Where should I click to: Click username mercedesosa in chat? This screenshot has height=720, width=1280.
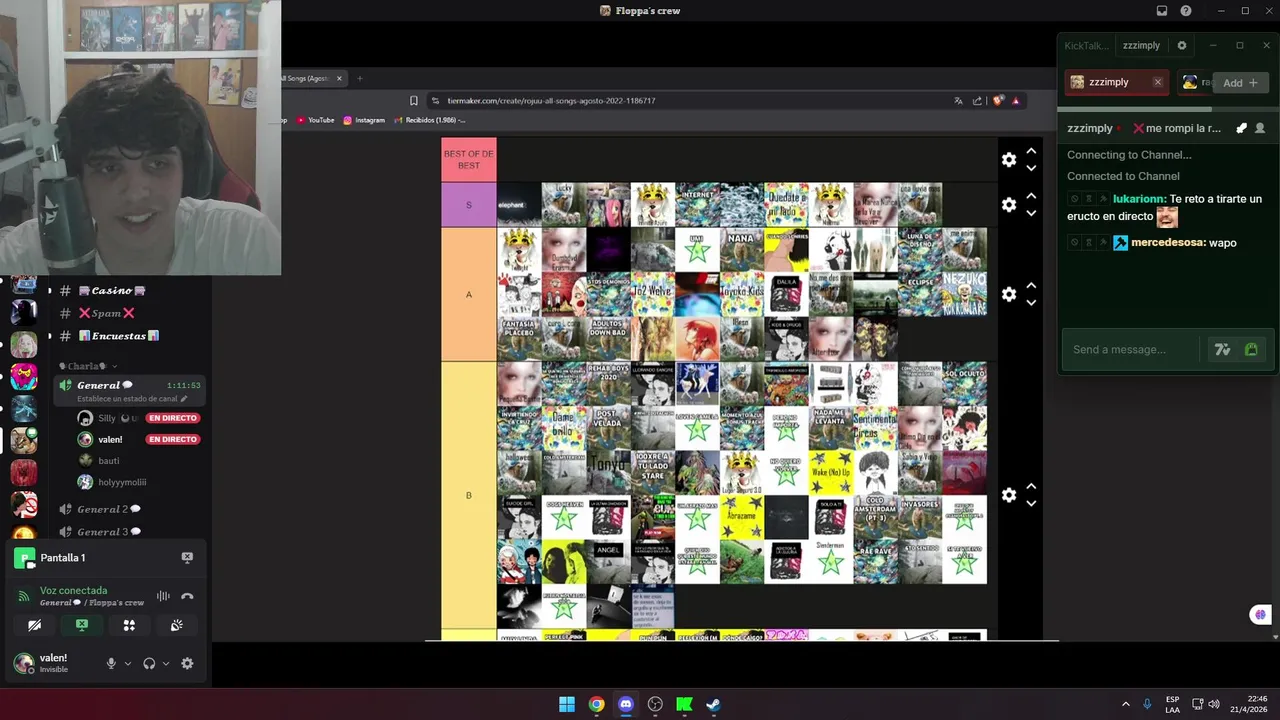[x=1168, y=243]
